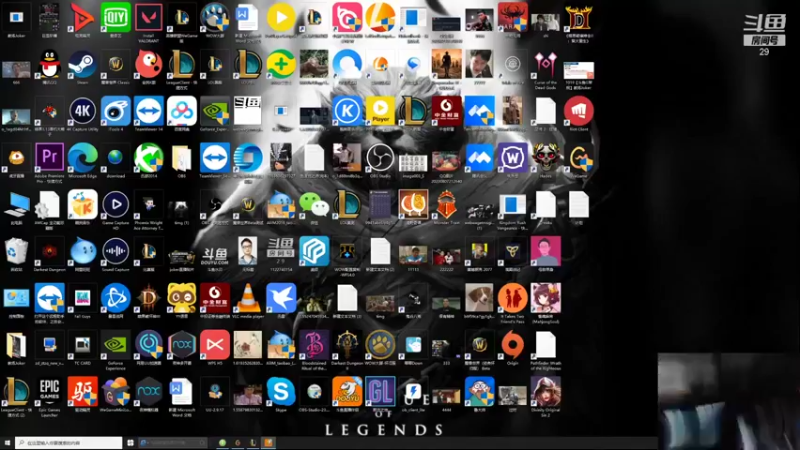The width and height of the screenshot is (800, 450).
Task: Open the Recycle Bin
Action: pos(16,251)
